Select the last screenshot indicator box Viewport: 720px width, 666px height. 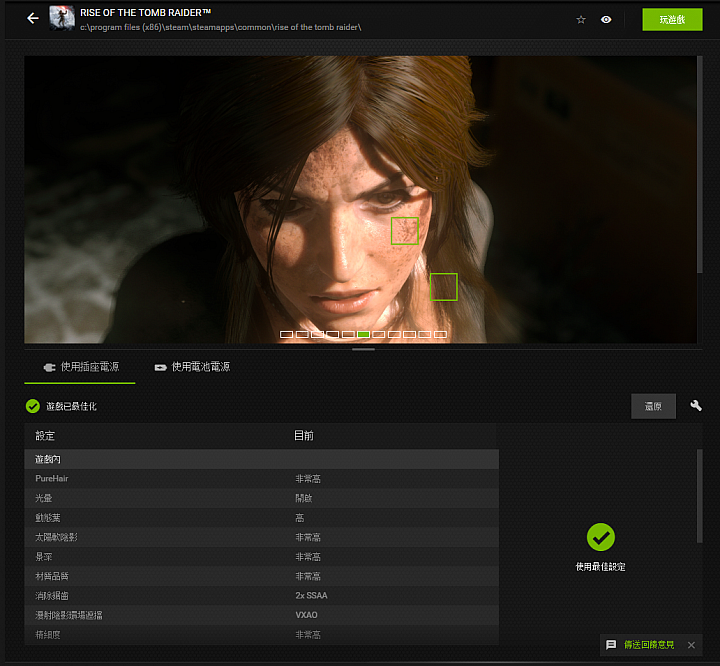coord(440,334)
